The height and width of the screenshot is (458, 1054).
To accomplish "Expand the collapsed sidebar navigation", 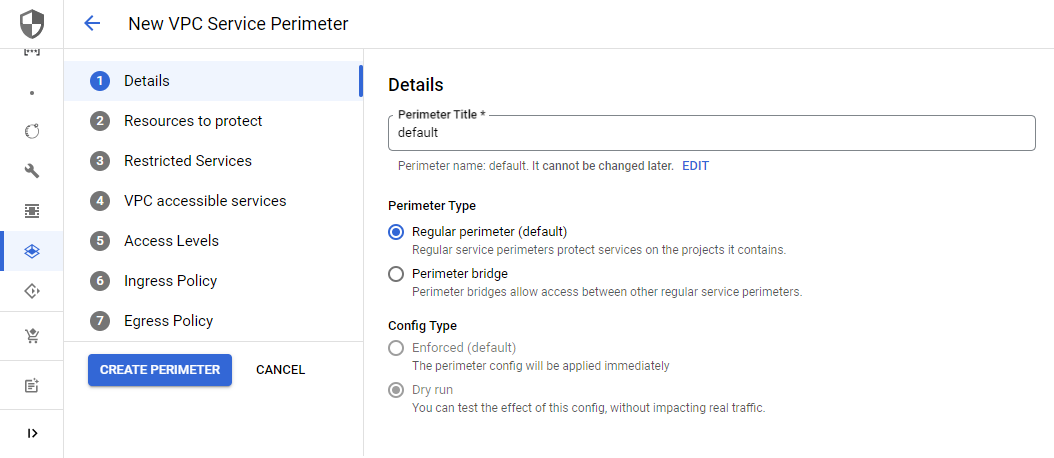I will 32,433.
